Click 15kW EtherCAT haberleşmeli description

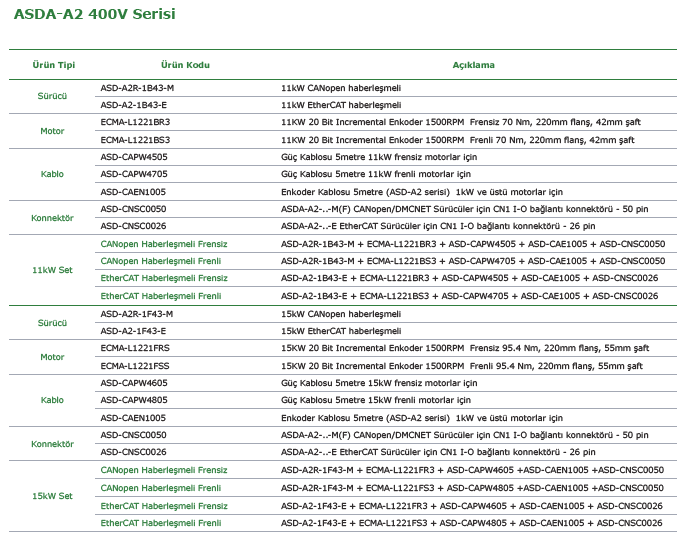click(341, 331)
